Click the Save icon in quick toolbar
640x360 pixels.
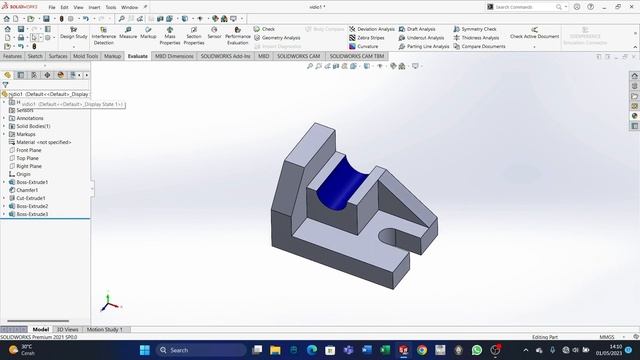tap(46, 19)
